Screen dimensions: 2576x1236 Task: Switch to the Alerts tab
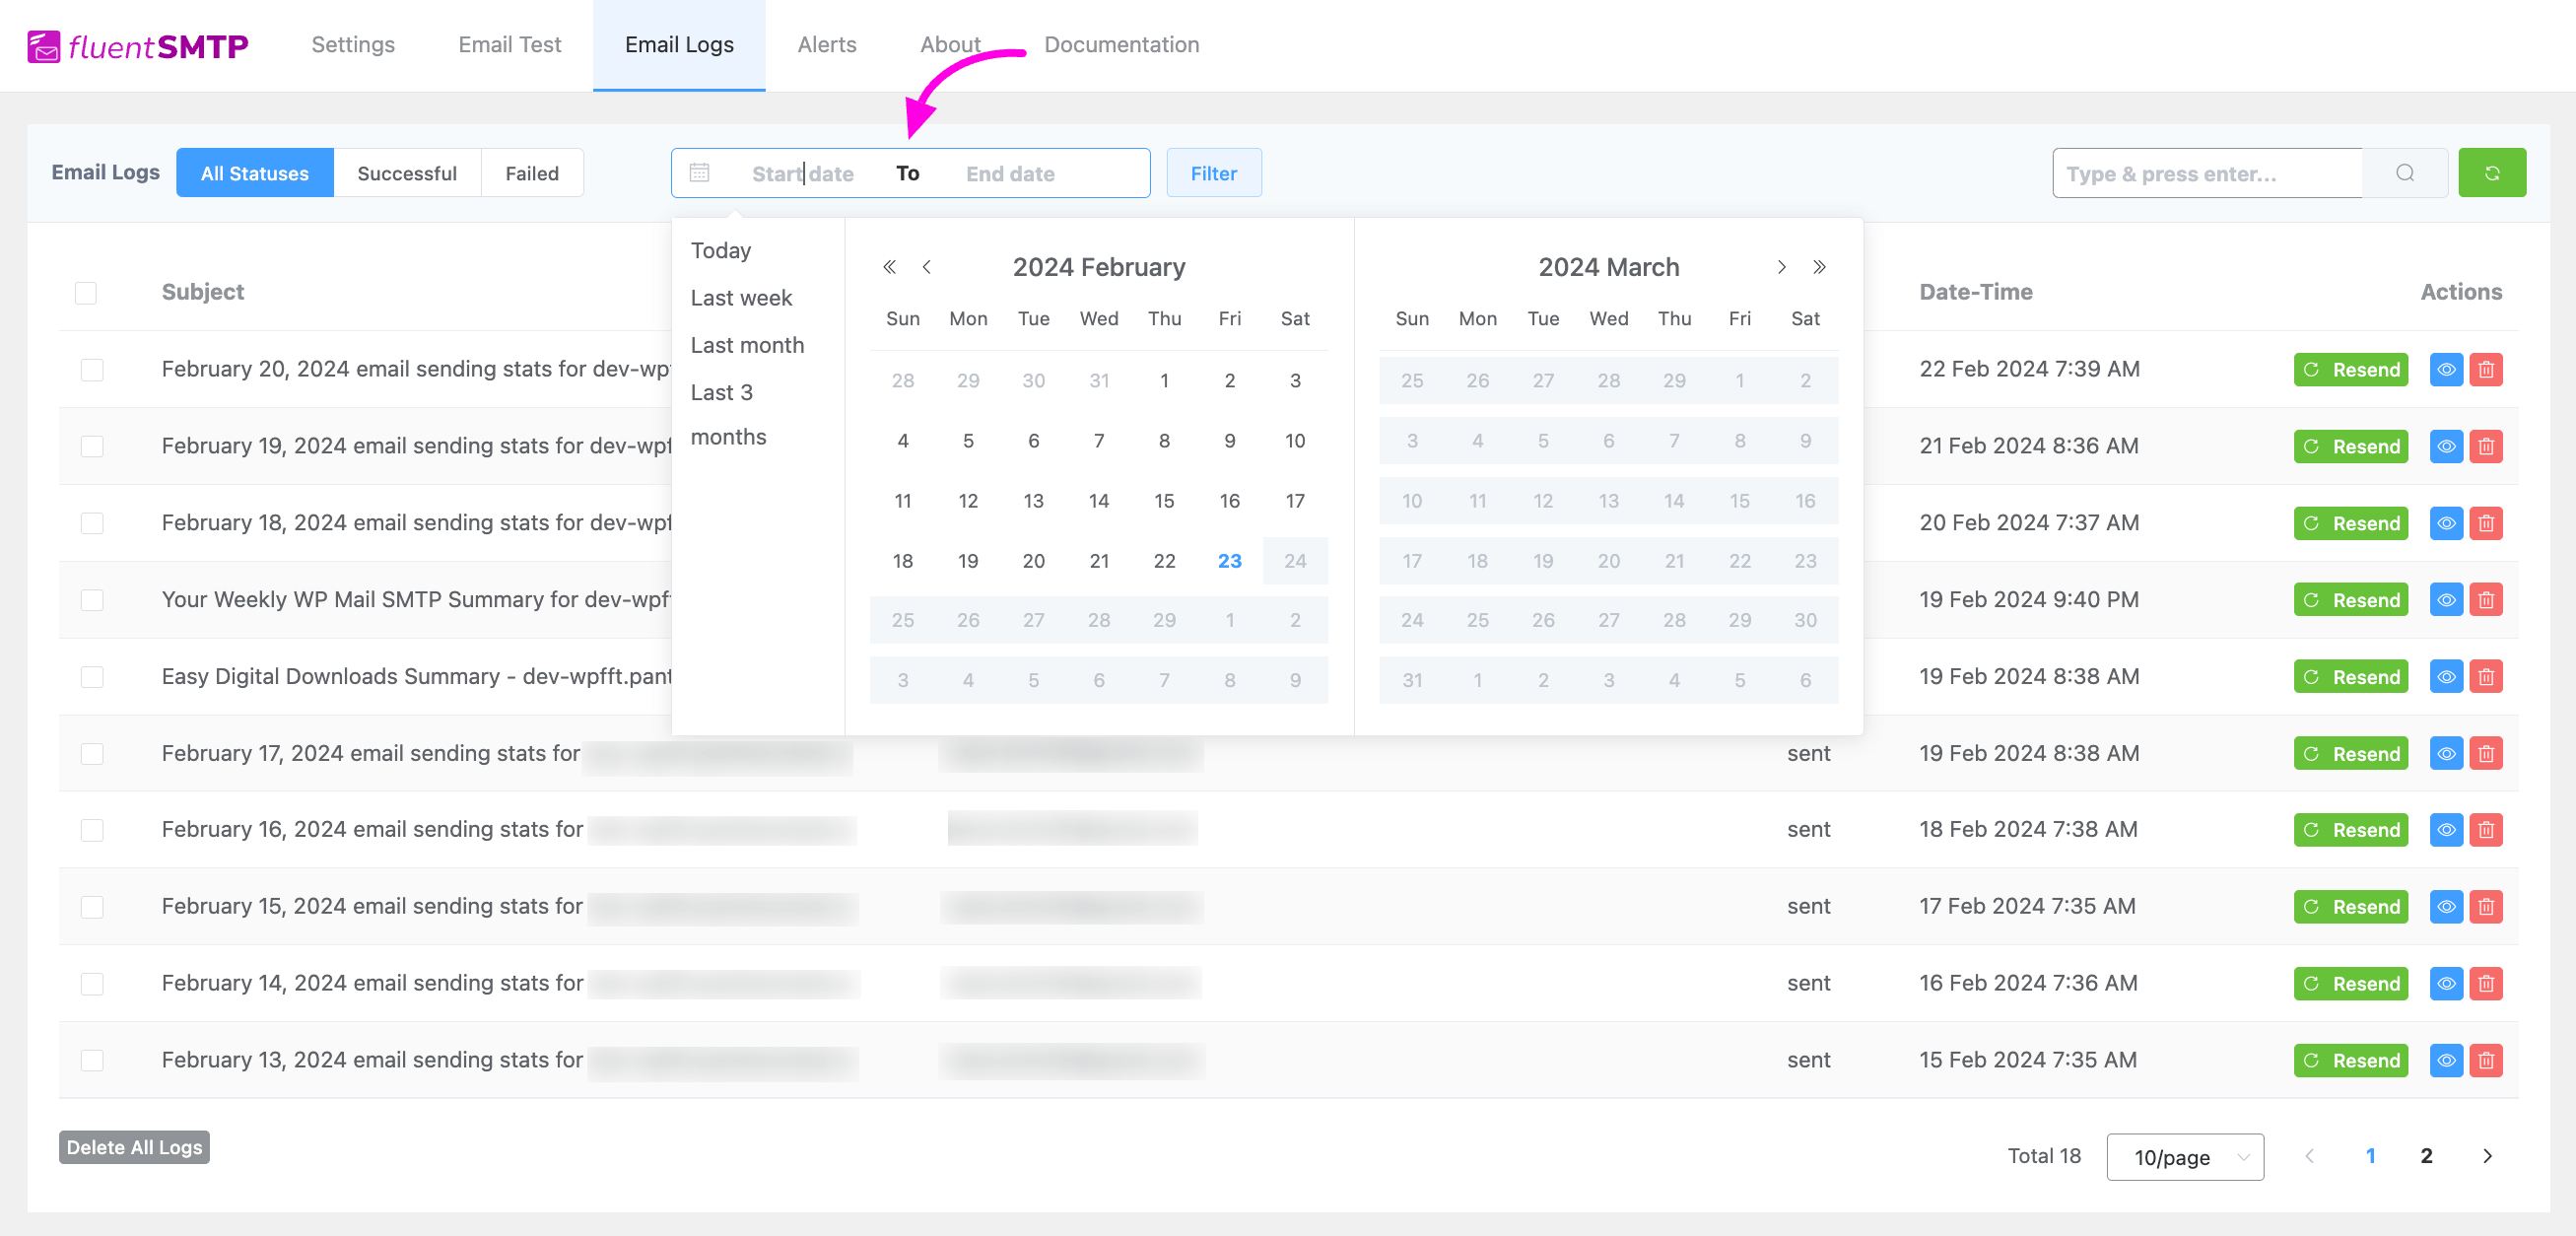[827, 45]
